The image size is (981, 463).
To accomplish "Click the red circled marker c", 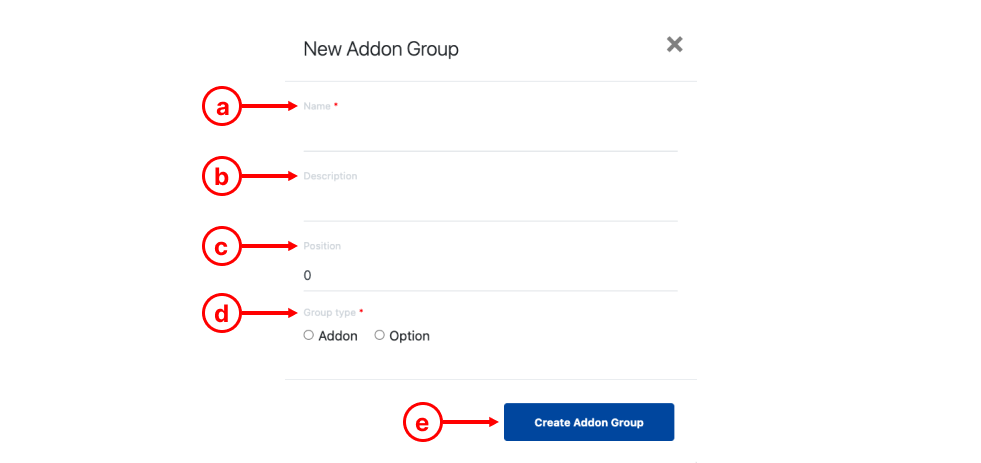I will tap(221, 247).
